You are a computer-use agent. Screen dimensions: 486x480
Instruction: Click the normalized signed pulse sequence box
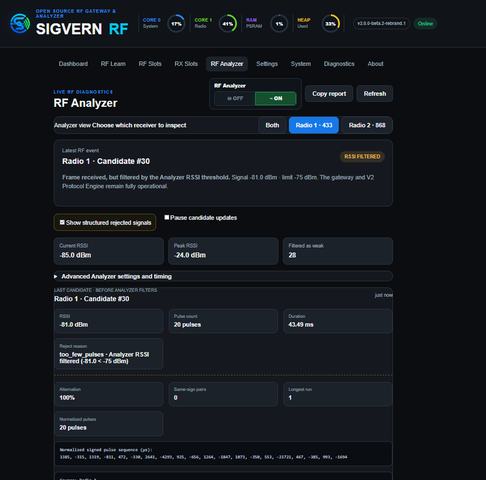pos(223,454)
